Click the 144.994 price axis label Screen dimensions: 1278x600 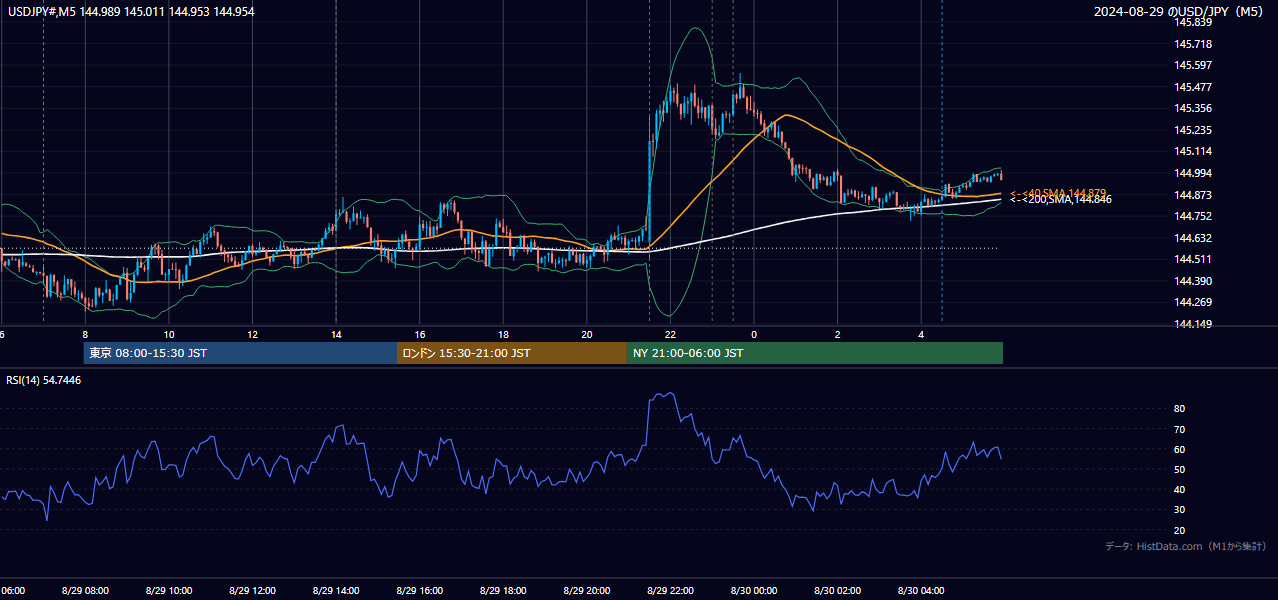tap(1193, 173)
